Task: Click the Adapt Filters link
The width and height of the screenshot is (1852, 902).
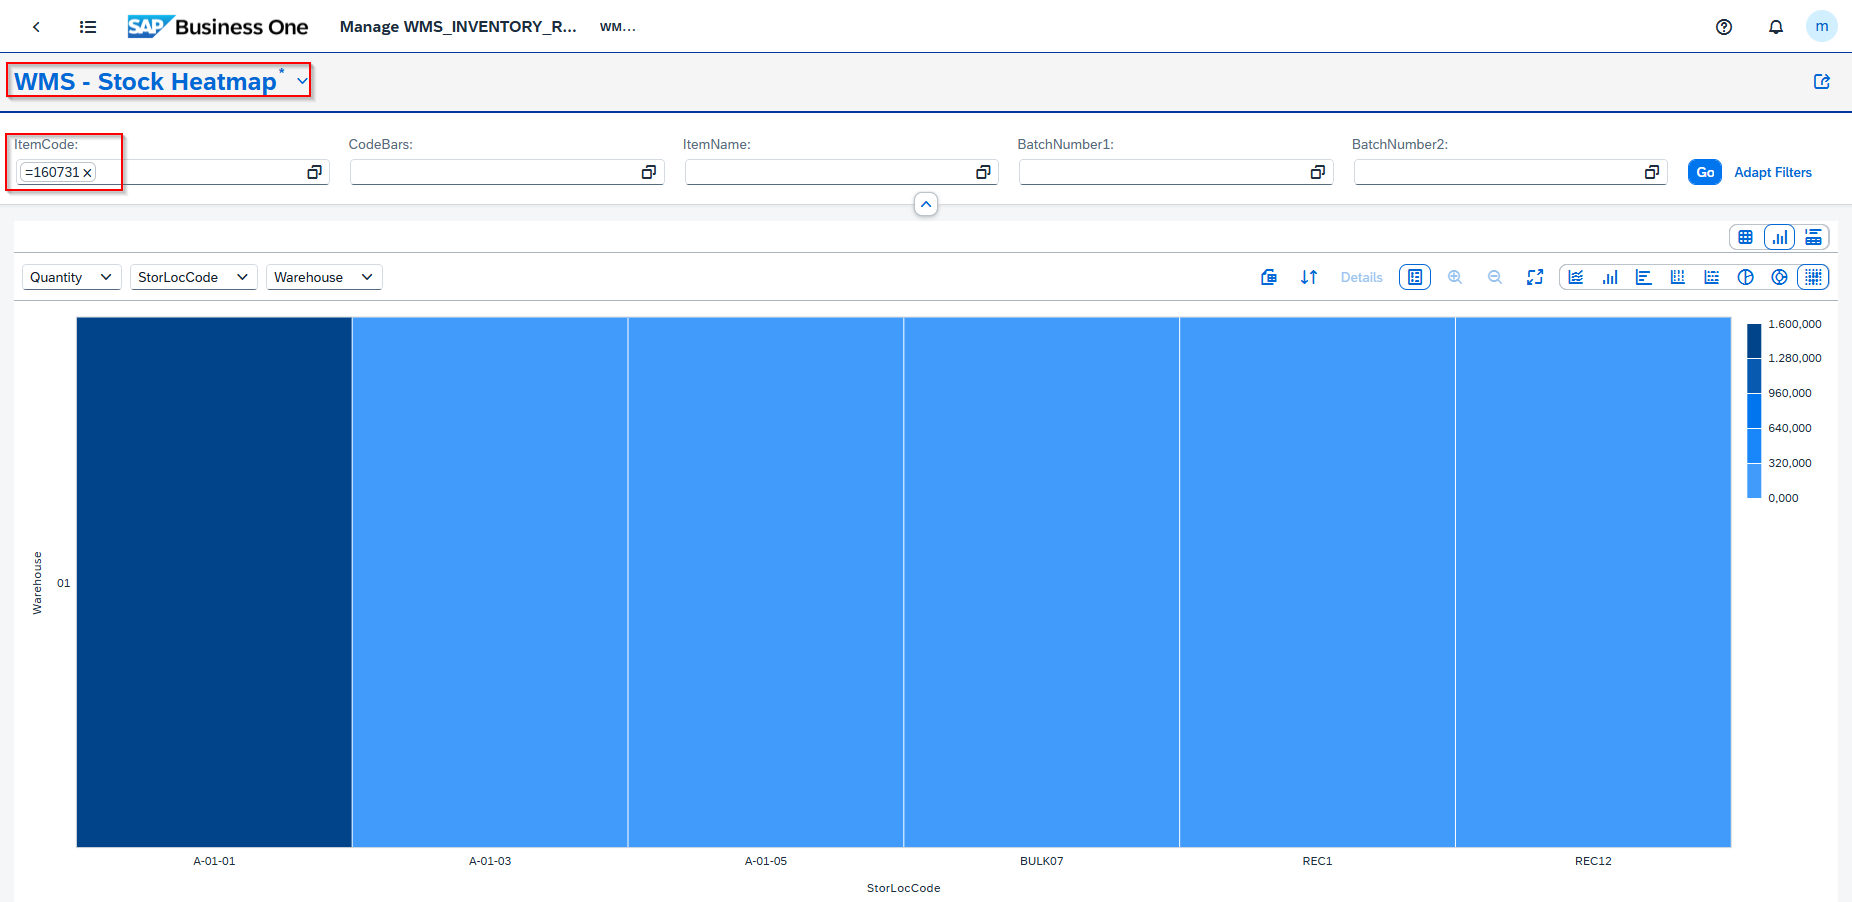Action: [x=1772, y=172]
